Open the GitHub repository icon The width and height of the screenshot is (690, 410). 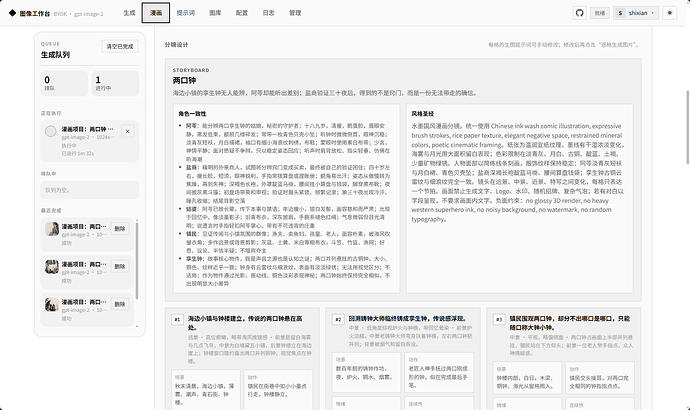click(x=580, y=13)
